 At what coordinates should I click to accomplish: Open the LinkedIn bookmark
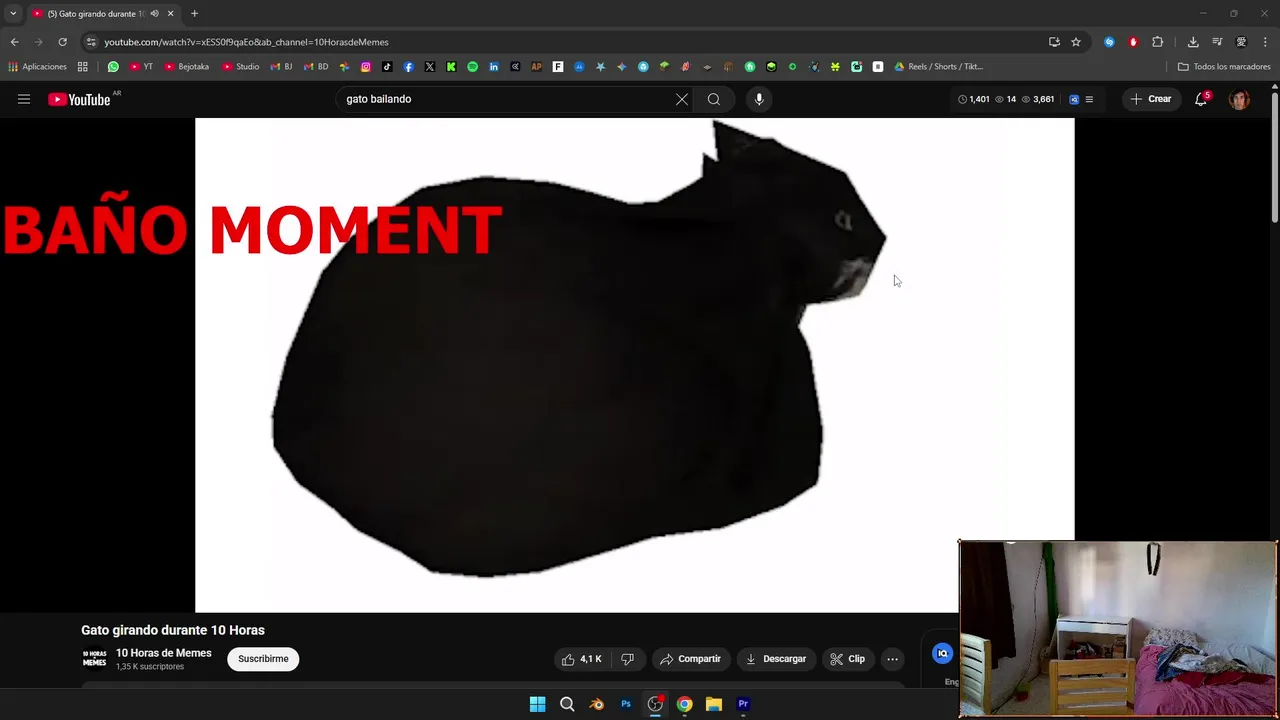point(494,67)
